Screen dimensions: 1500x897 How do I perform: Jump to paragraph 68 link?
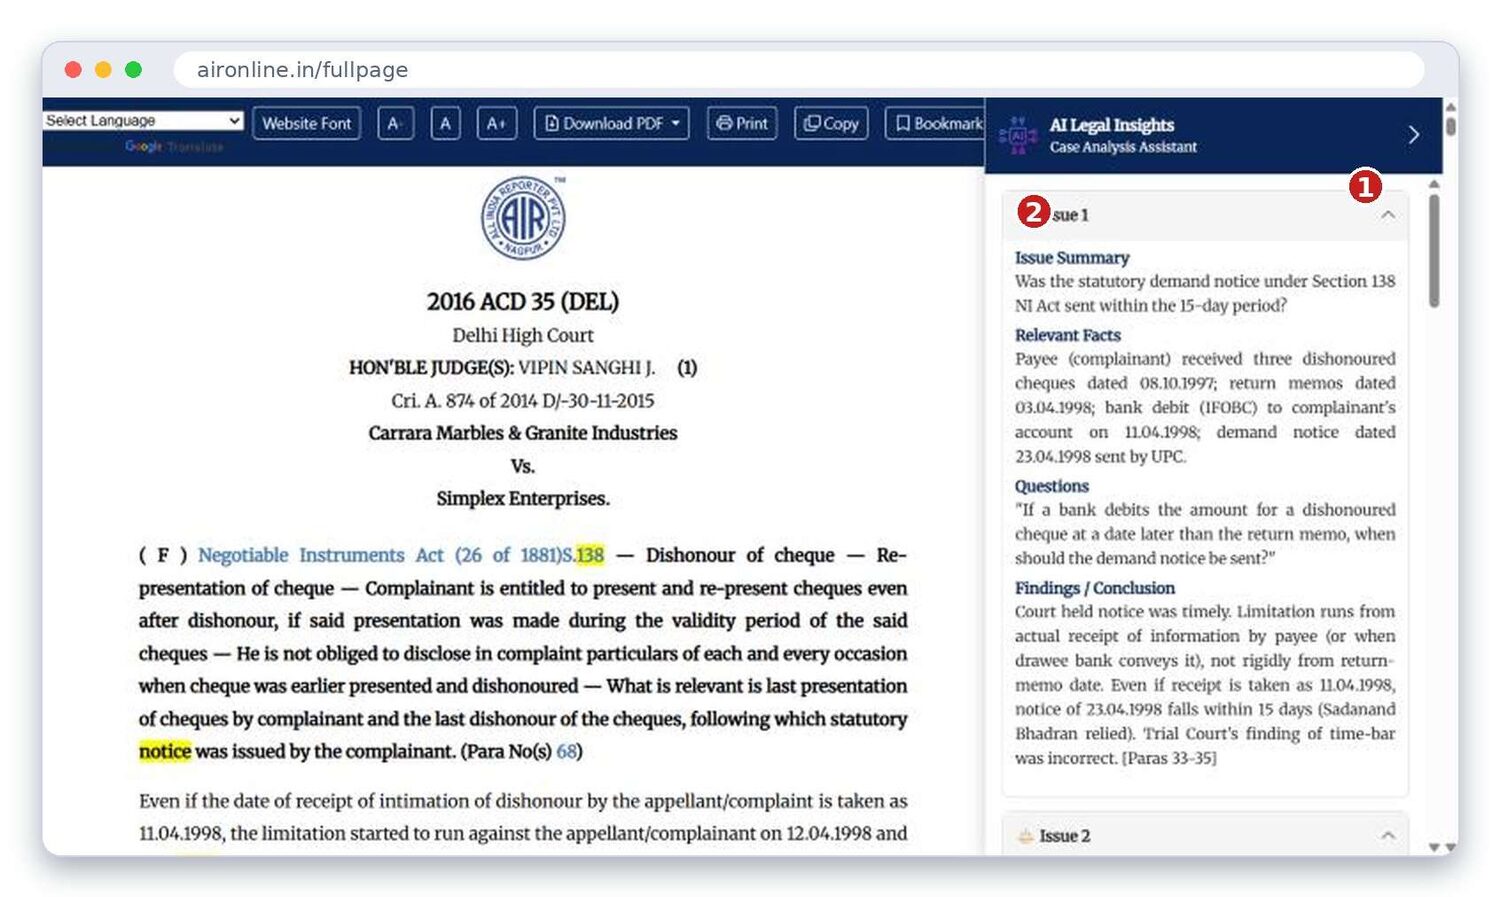[566, 751]
